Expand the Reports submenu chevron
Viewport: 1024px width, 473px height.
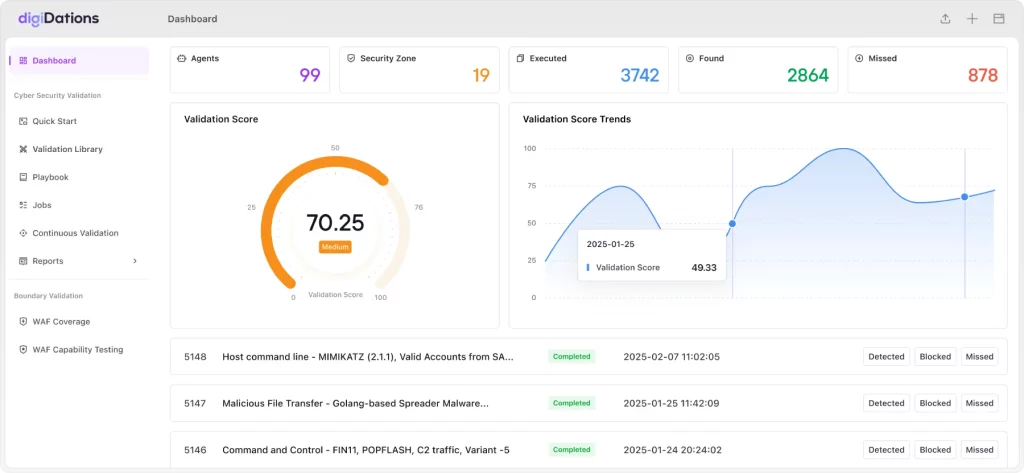[x=135, y=261]
